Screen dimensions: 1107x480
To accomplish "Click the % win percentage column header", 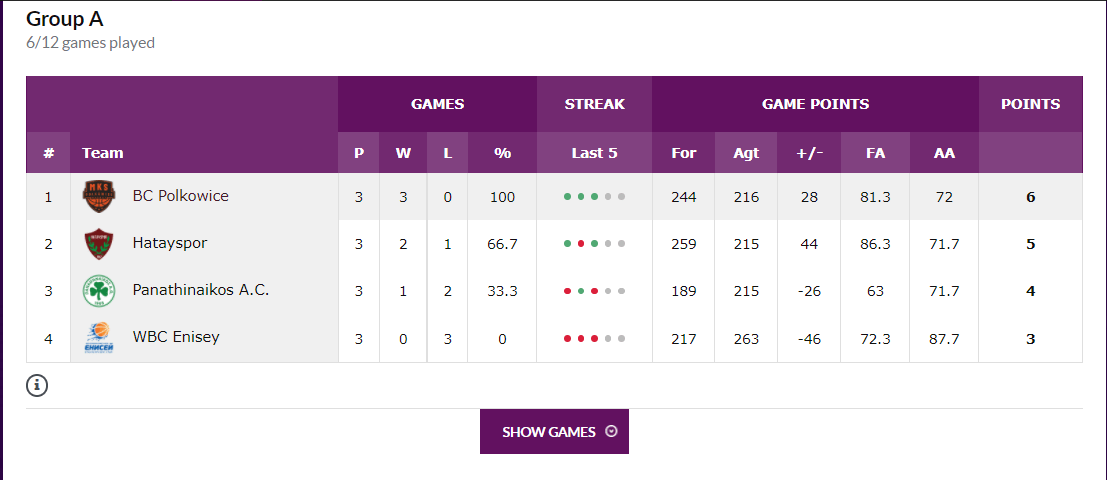I will [502, 153].
